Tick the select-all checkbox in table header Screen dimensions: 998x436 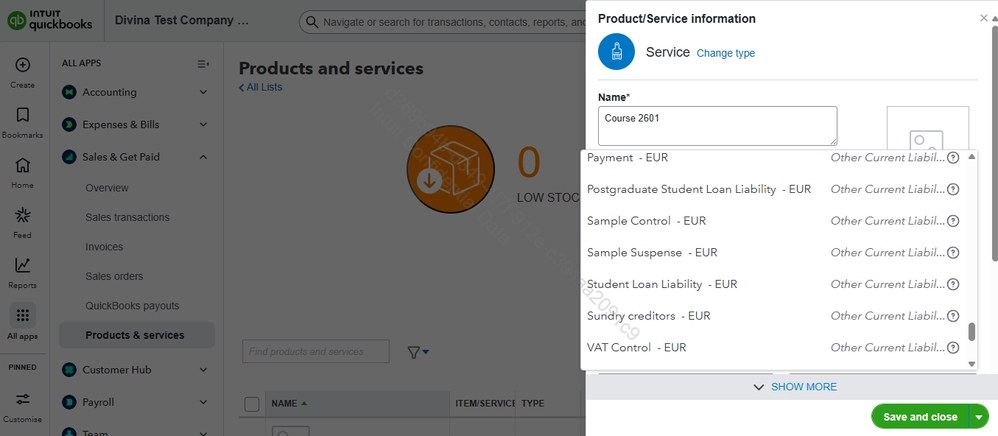pos(252,404)
